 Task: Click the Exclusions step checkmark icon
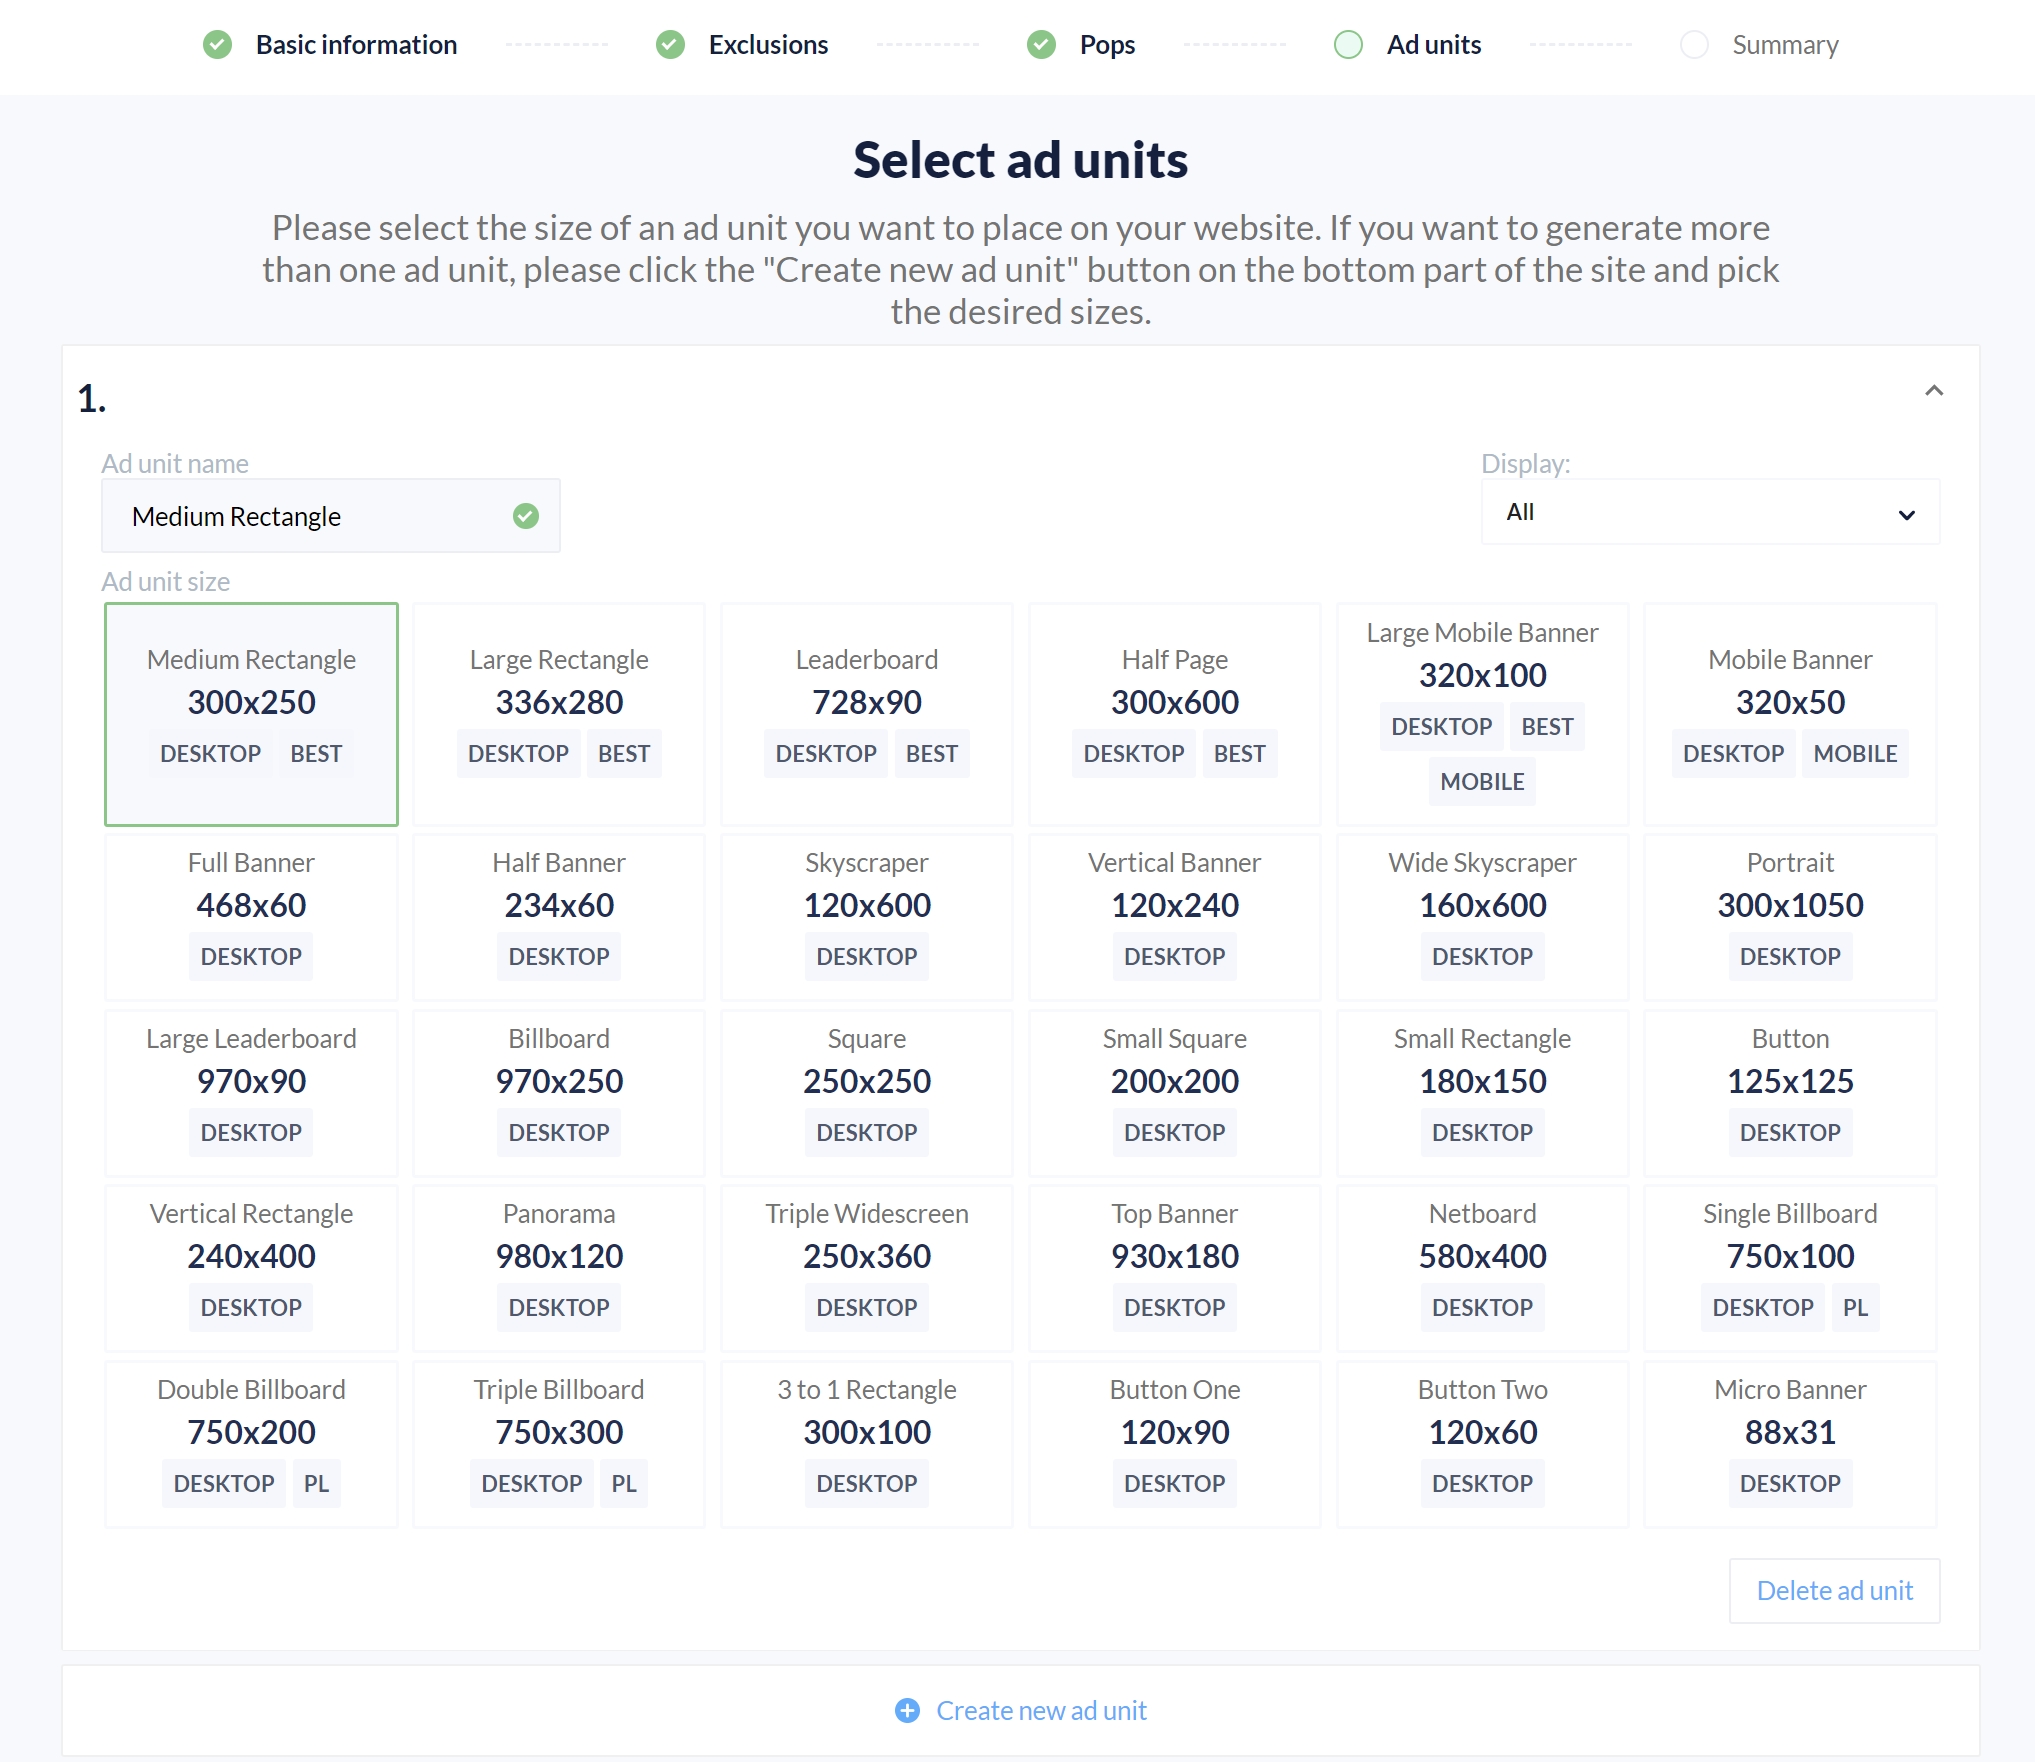(x=670, y=45)
